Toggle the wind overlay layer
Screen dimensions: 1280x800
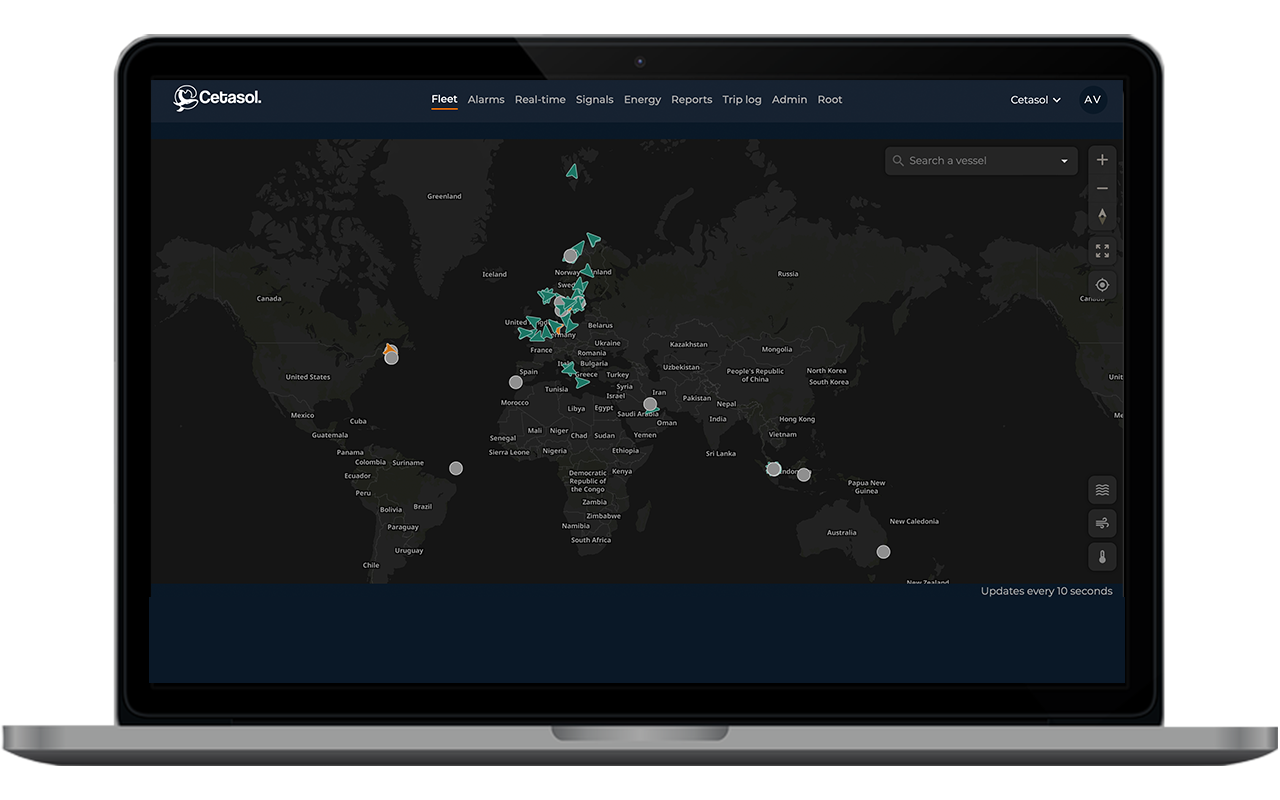(1102, 523)
